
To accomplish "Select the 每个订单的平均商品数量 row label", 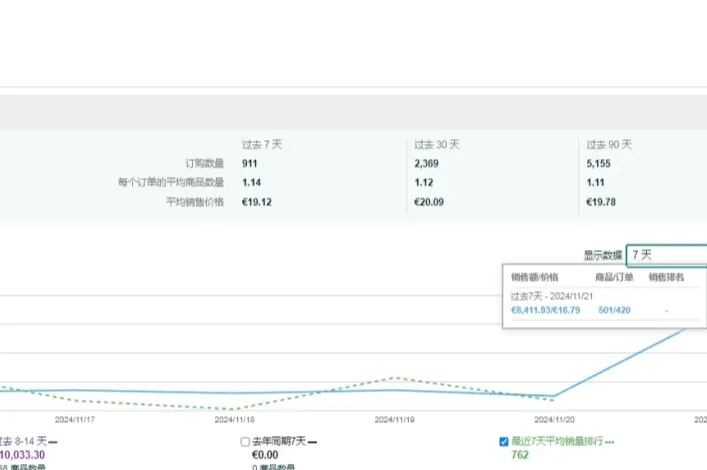I will [171, 182].
